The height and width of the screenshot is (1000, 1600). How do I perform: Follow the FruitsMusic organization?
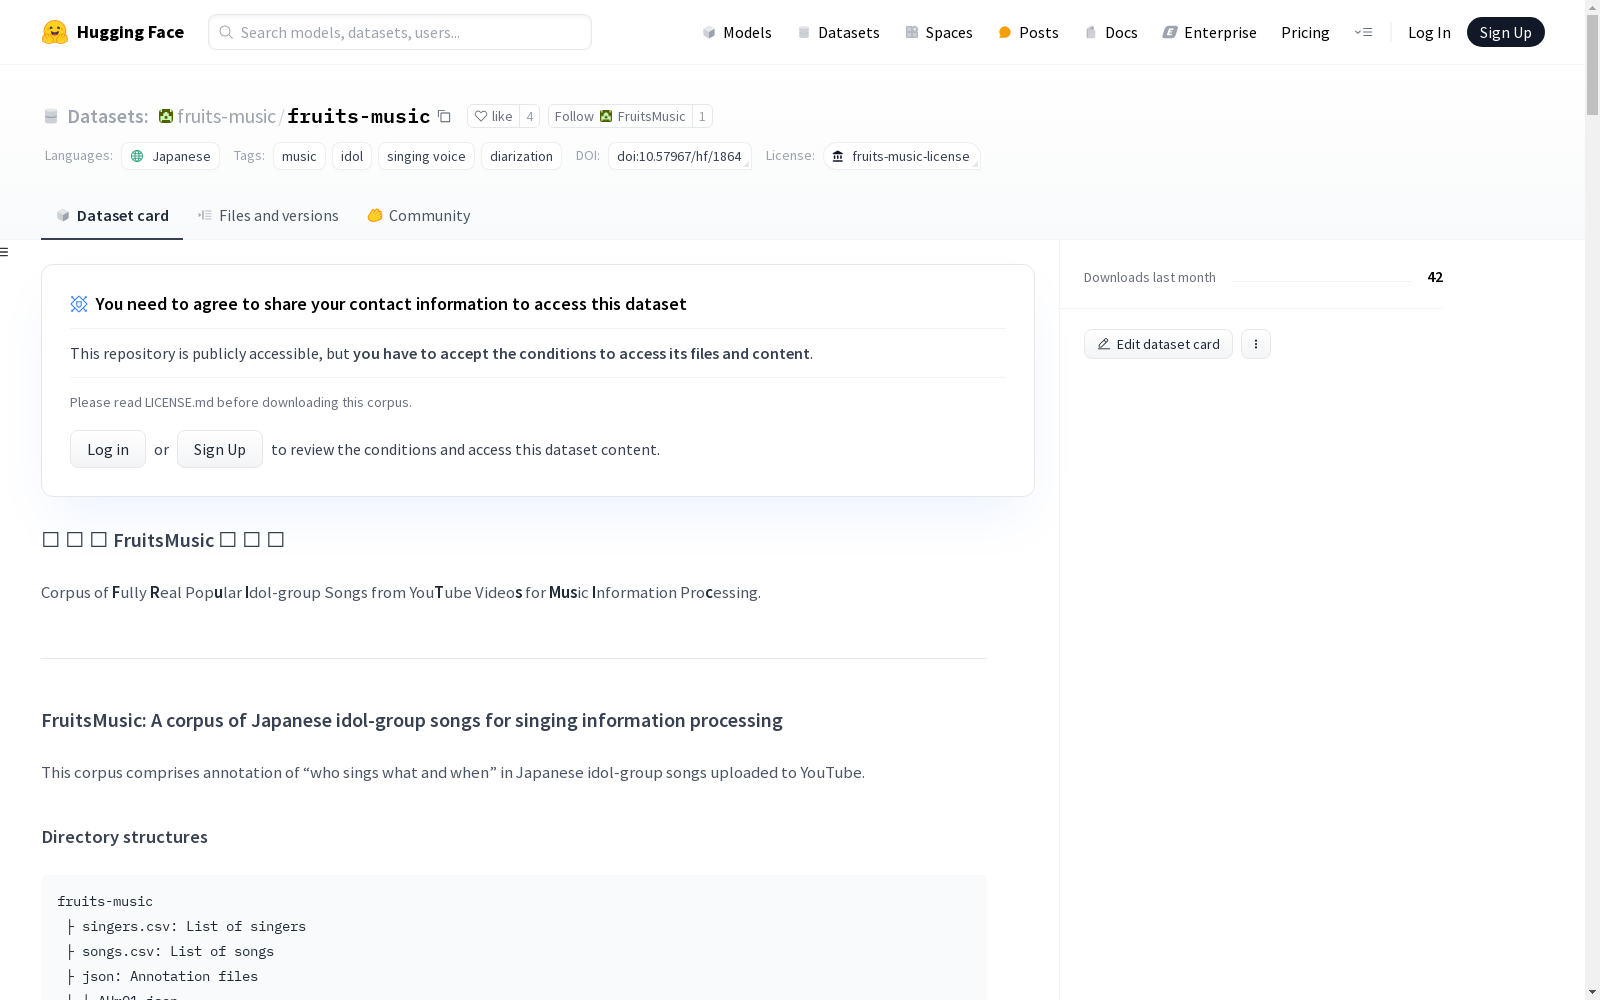click(x=620, y=116)
